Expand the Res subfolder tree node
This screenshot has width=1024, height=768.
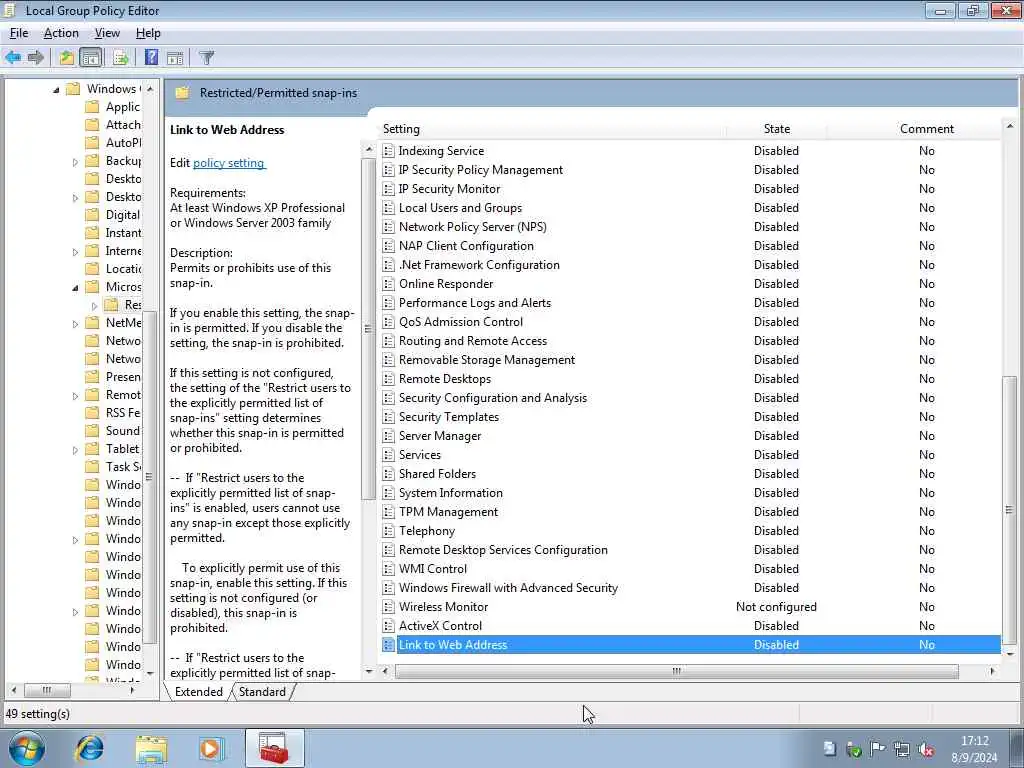click(x=95, y=306)
